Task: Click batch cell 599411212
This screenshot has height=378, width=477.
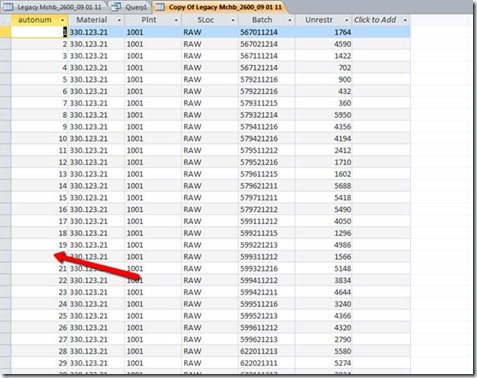Action: click(x=267, y=281)
